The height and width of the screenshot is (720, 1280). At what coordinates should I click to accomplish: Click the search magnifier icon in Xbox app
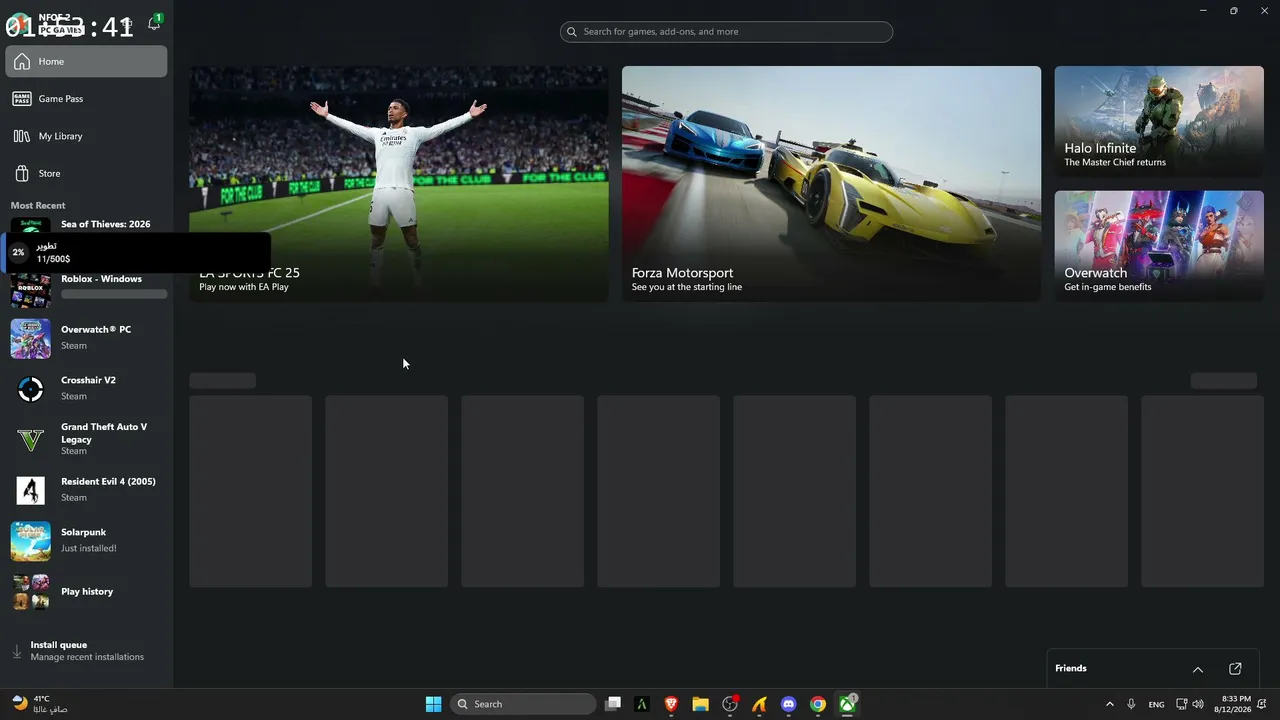[x=572, y=32]
